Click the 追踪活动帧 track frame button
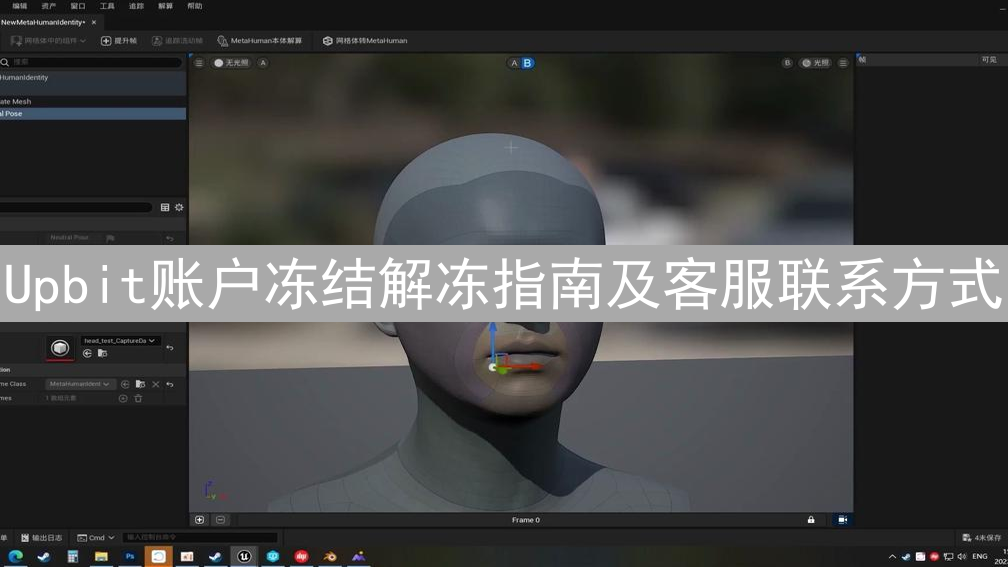 [177, 40]
